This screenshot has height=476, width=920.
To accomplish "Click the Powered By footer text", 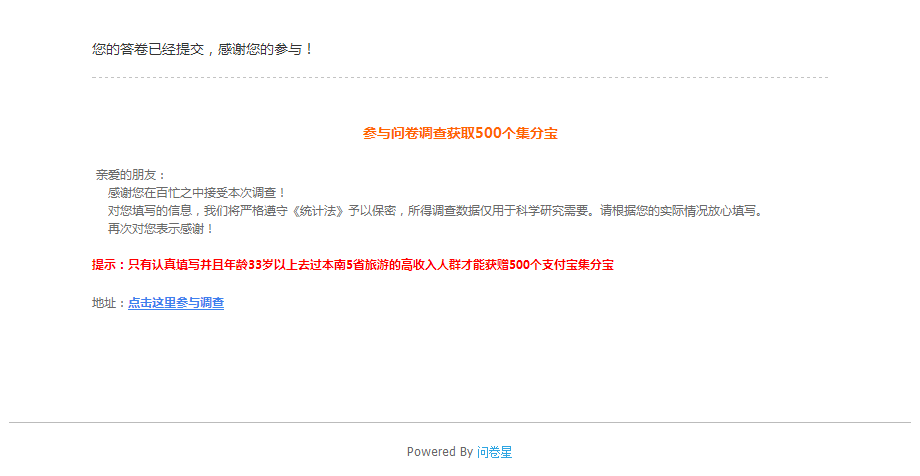I will click(439, 452).
